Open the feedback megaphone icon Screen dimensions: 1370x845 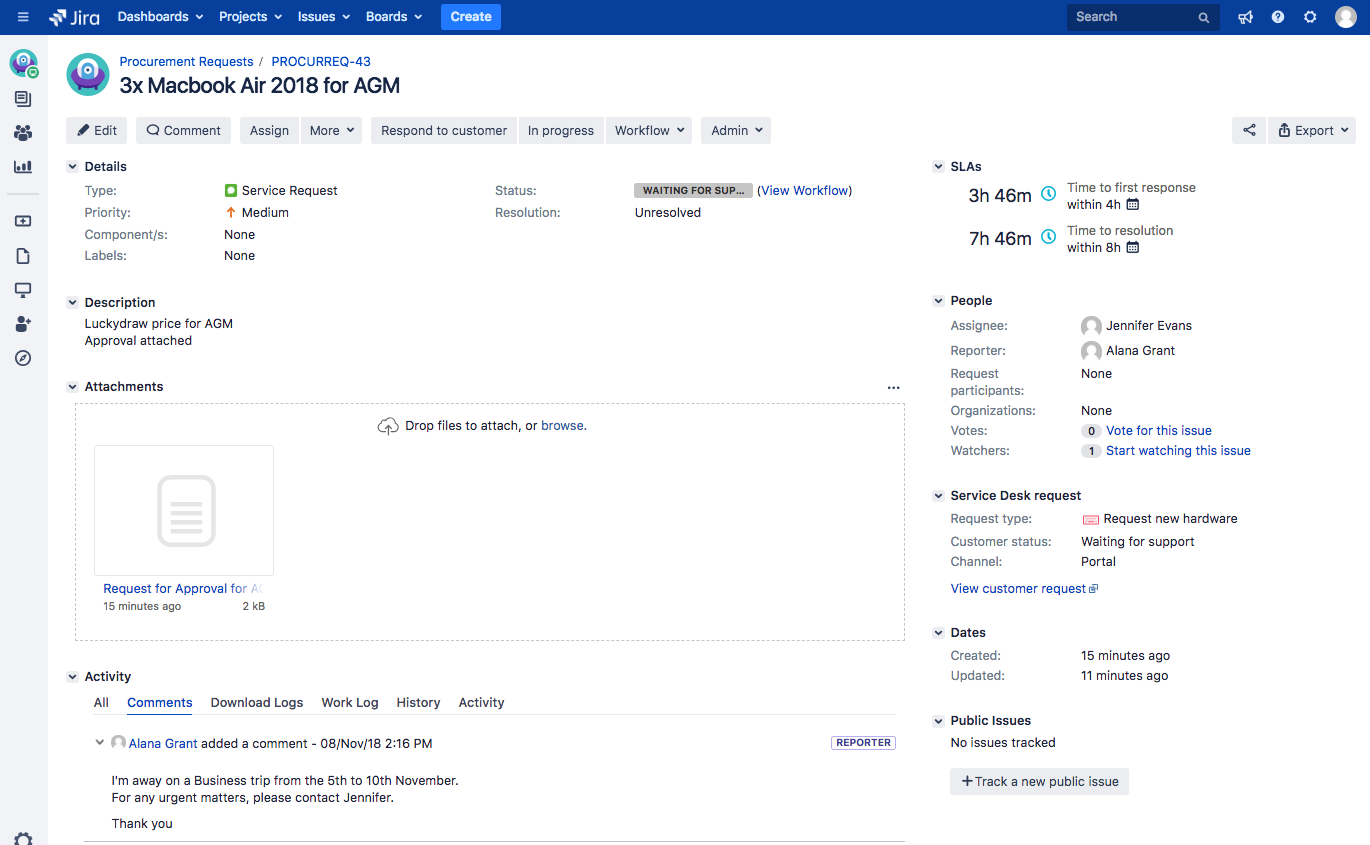point(1245,17)
